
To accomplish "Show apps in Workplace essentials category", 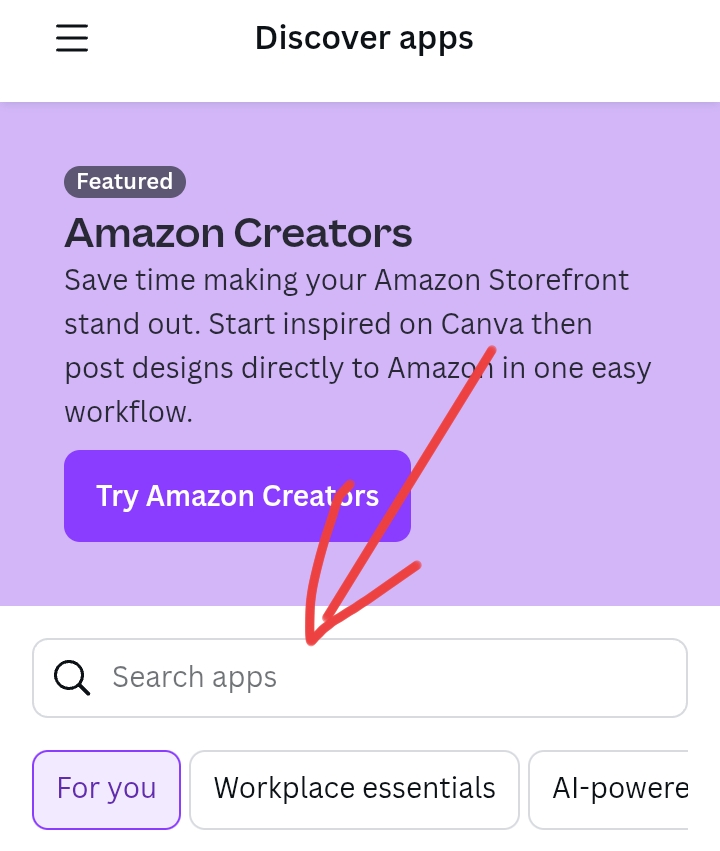I will point(354,789).
